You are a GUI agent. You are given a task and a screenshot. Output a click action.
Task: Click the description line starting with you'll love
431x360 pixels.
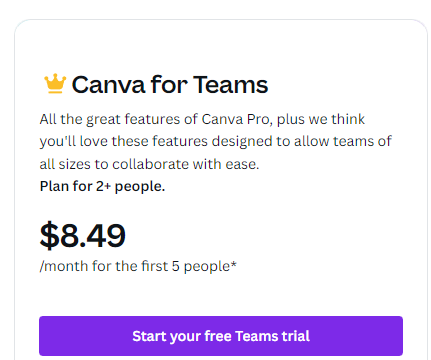[x=215, y=142]
